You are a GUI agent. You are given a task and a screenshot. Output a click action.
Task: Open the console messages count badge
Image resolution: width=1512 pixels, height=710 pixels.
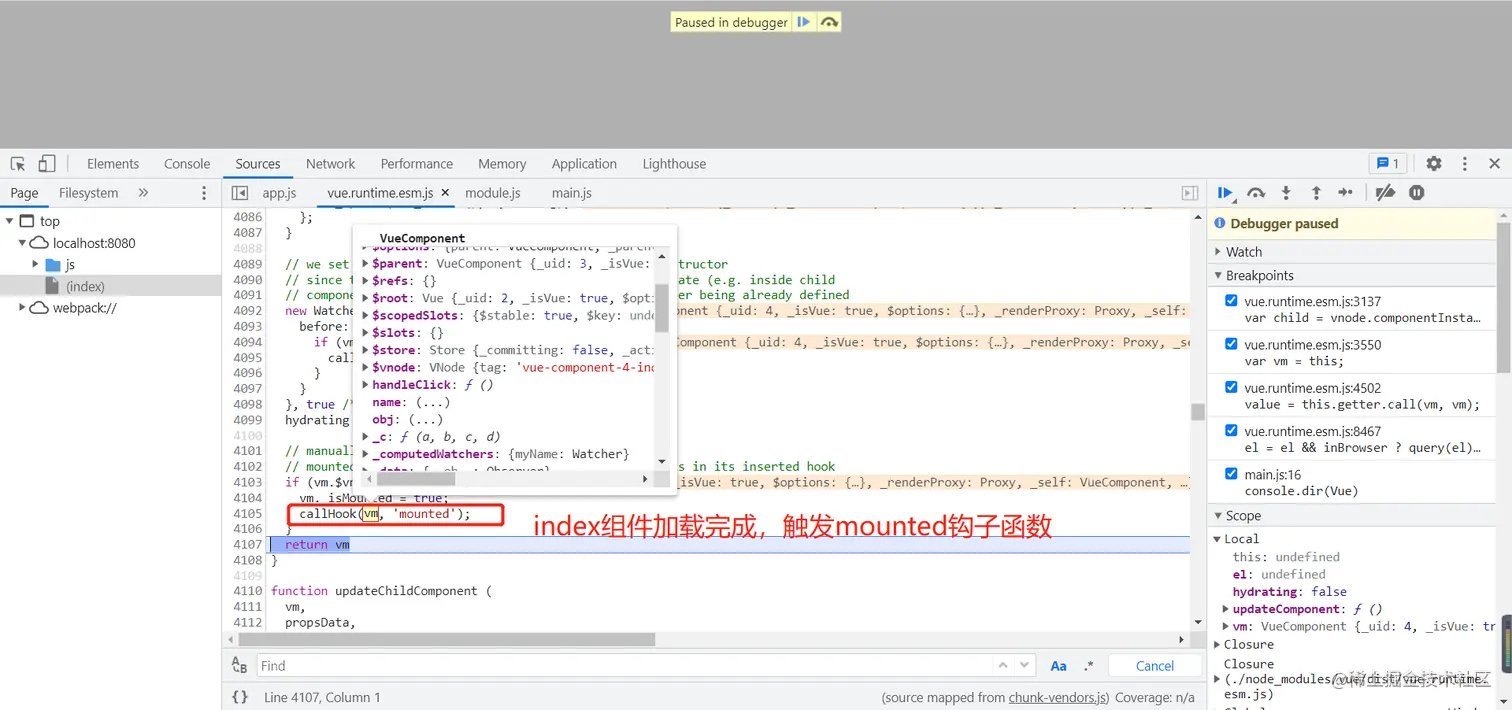[1388, 164]
